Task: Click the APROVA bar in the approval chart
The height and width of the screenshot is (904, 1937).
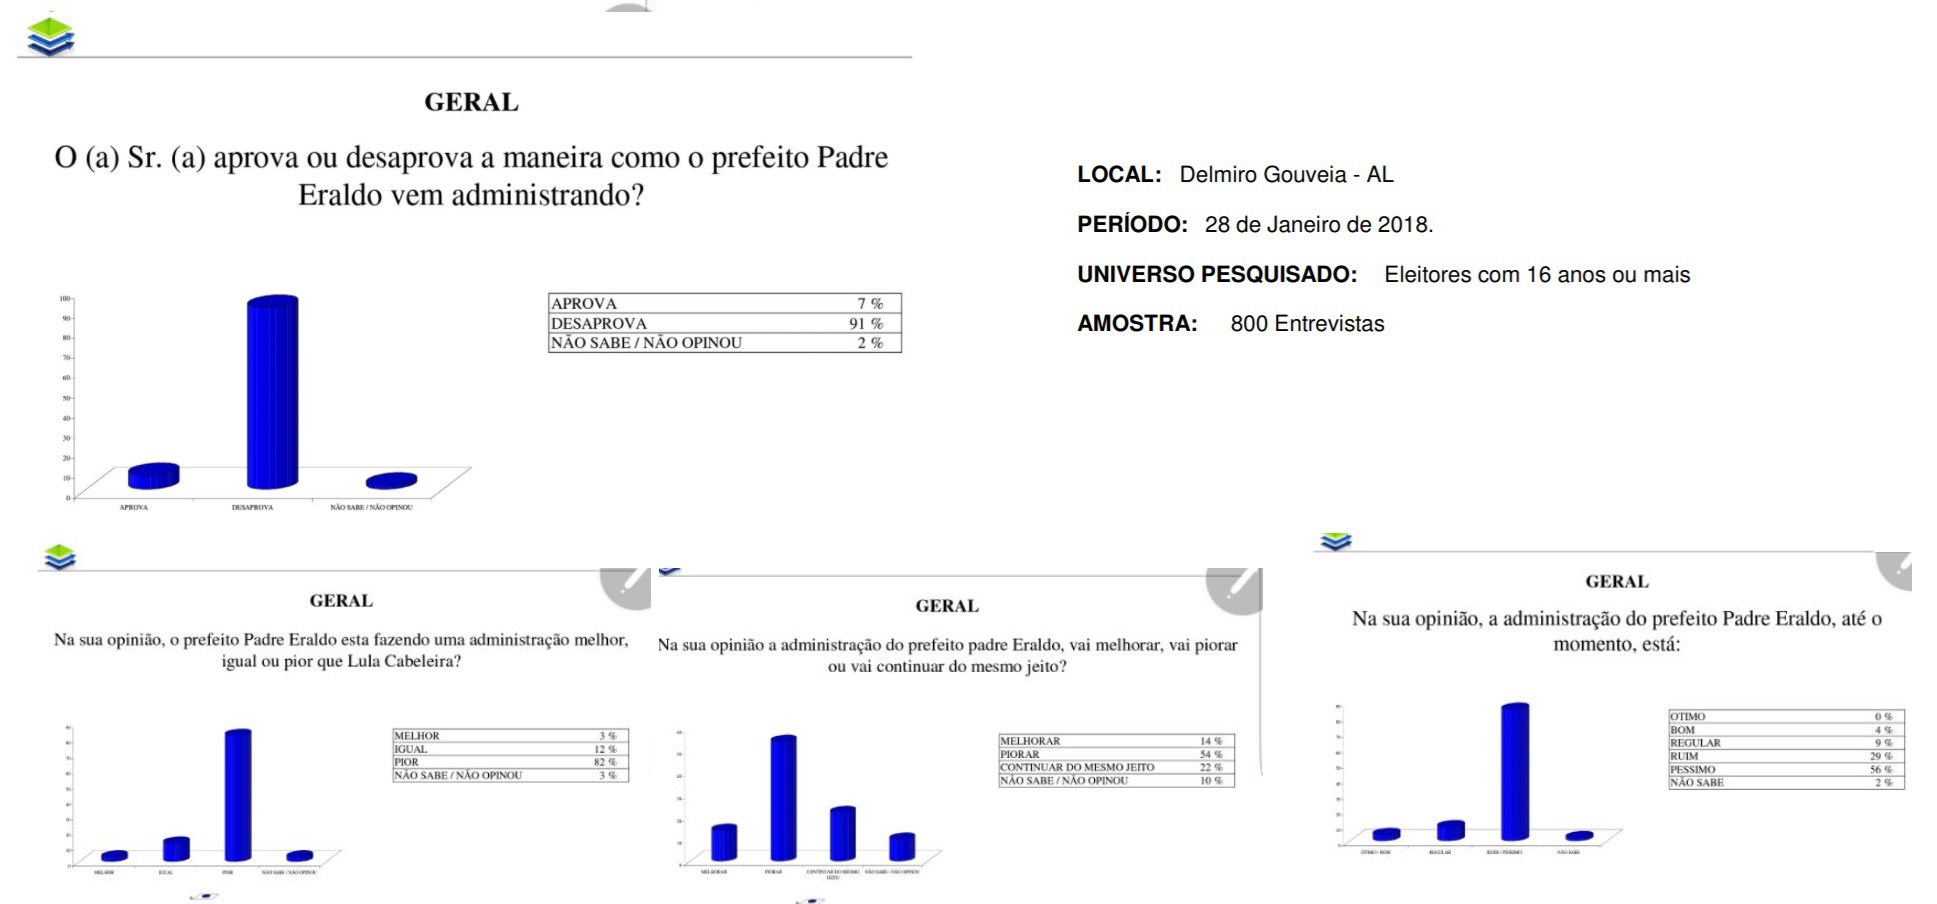Action: point(153,476)
